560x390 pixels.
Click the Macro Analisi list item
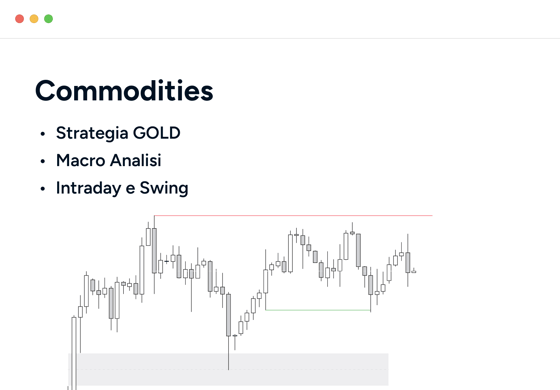(x=109, y=160)
